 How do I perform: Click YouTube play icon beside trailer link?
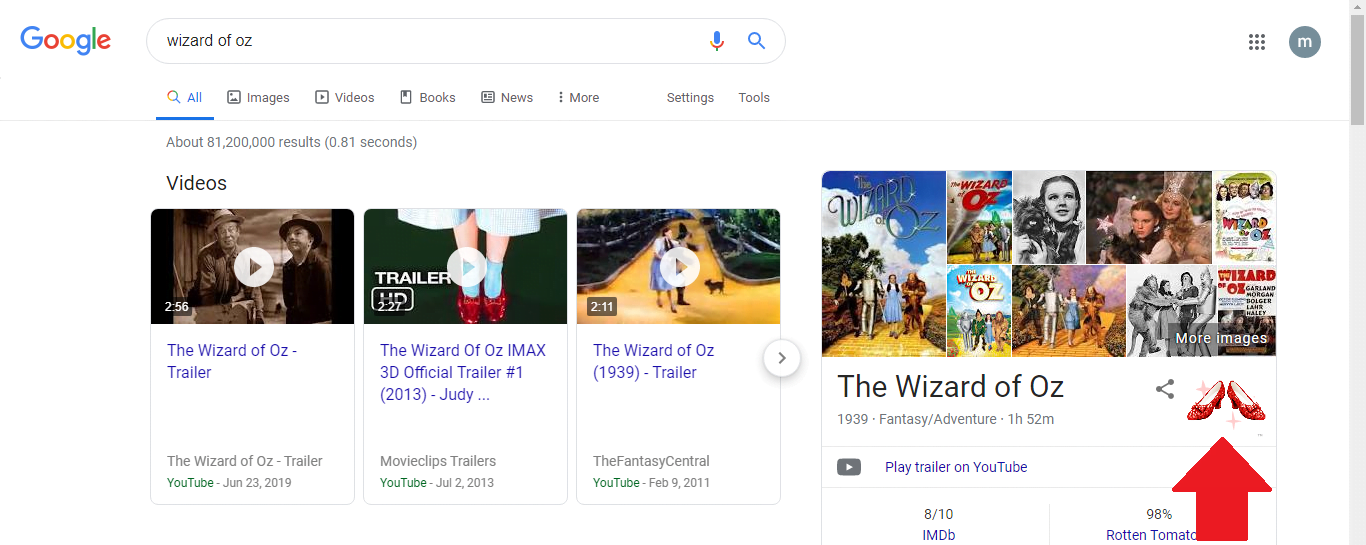849,467
